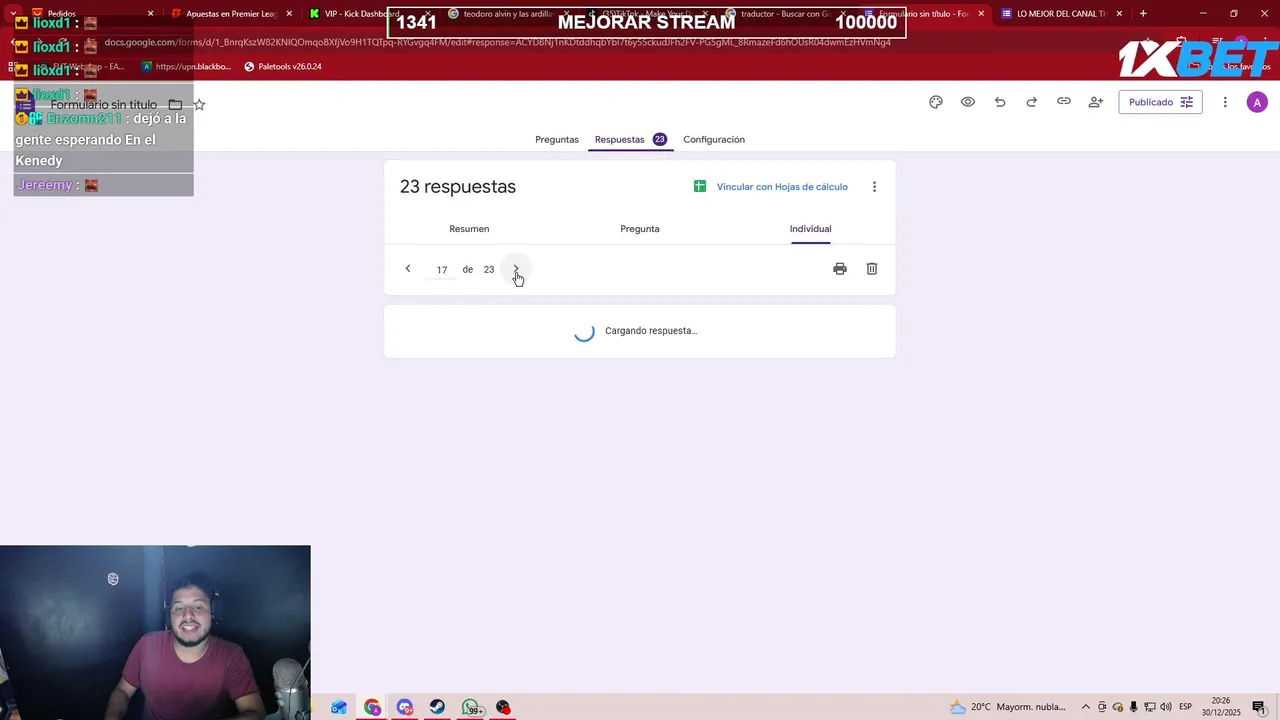Select the Resumen responses view
Screen dimensions: 1280x720
click(469, 229)
